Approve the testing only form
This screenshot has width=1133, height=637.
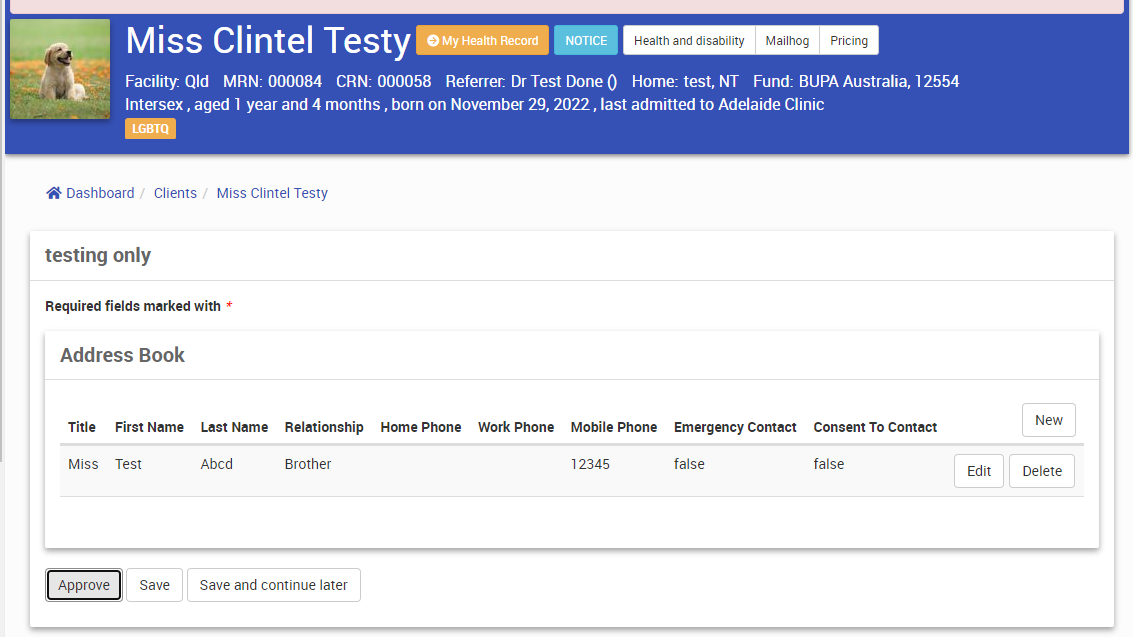(x=84, y=585)
